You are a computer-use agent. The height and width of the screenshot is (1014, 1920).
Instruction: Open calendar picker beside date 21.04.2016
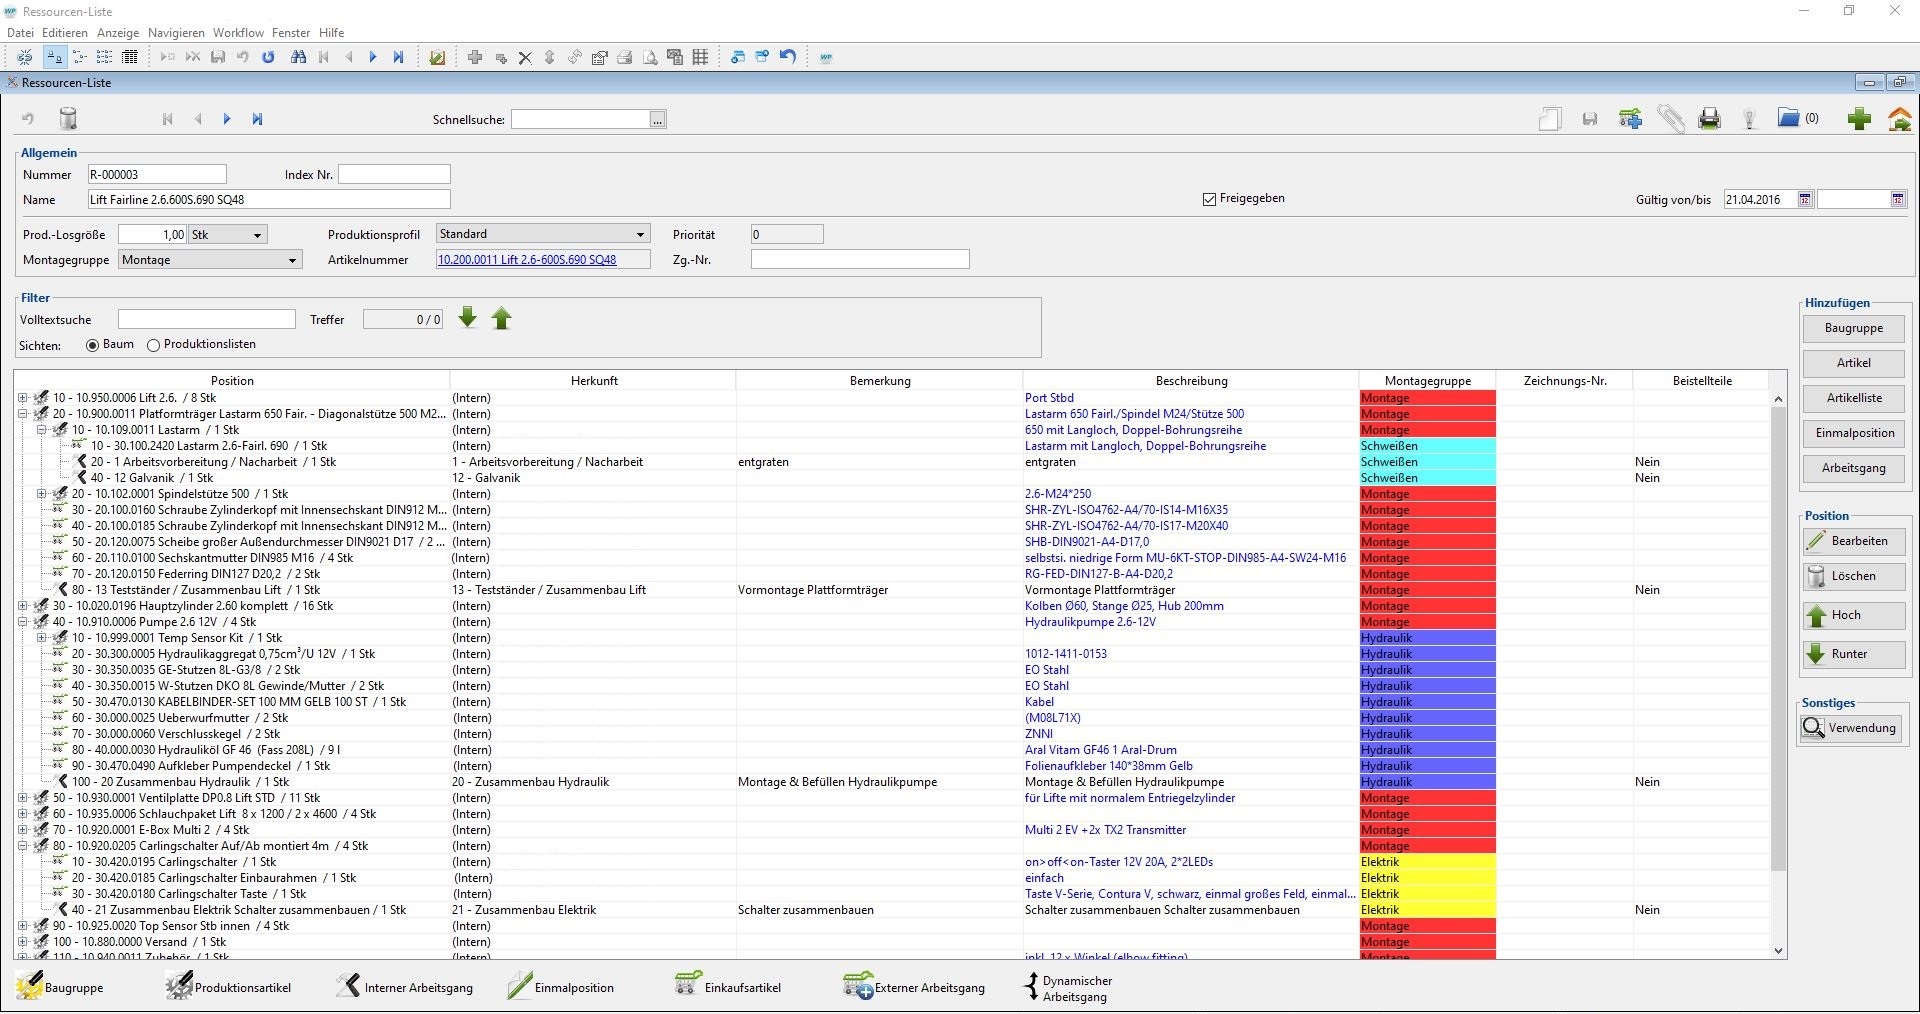1805,200
